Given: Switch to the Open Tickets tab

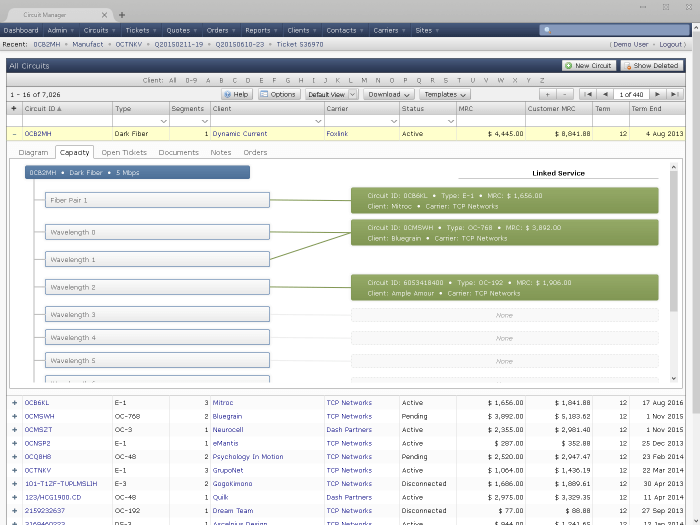Looking at the screenshot, I should coord(124,152).
